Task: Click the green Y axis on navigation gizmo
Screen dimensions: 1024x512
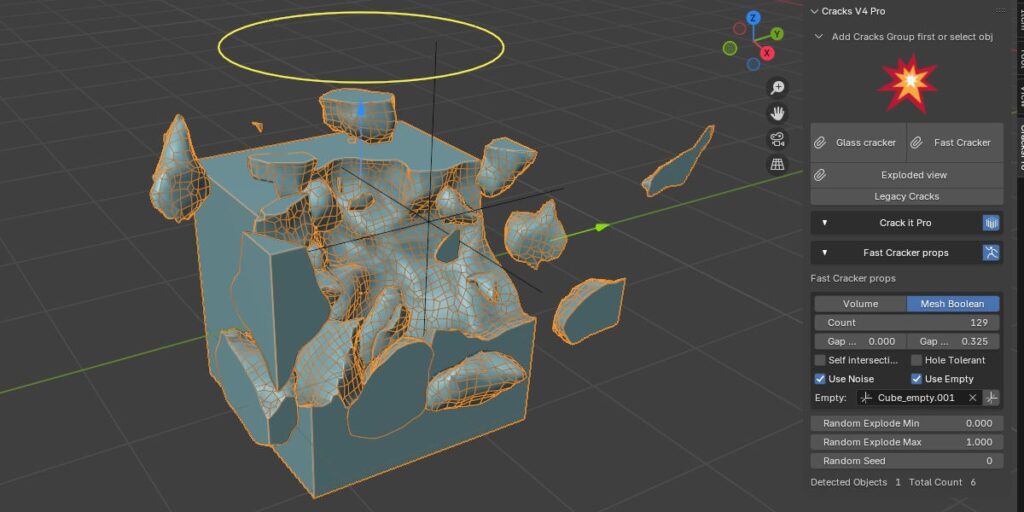Action: tap(777, 33)
